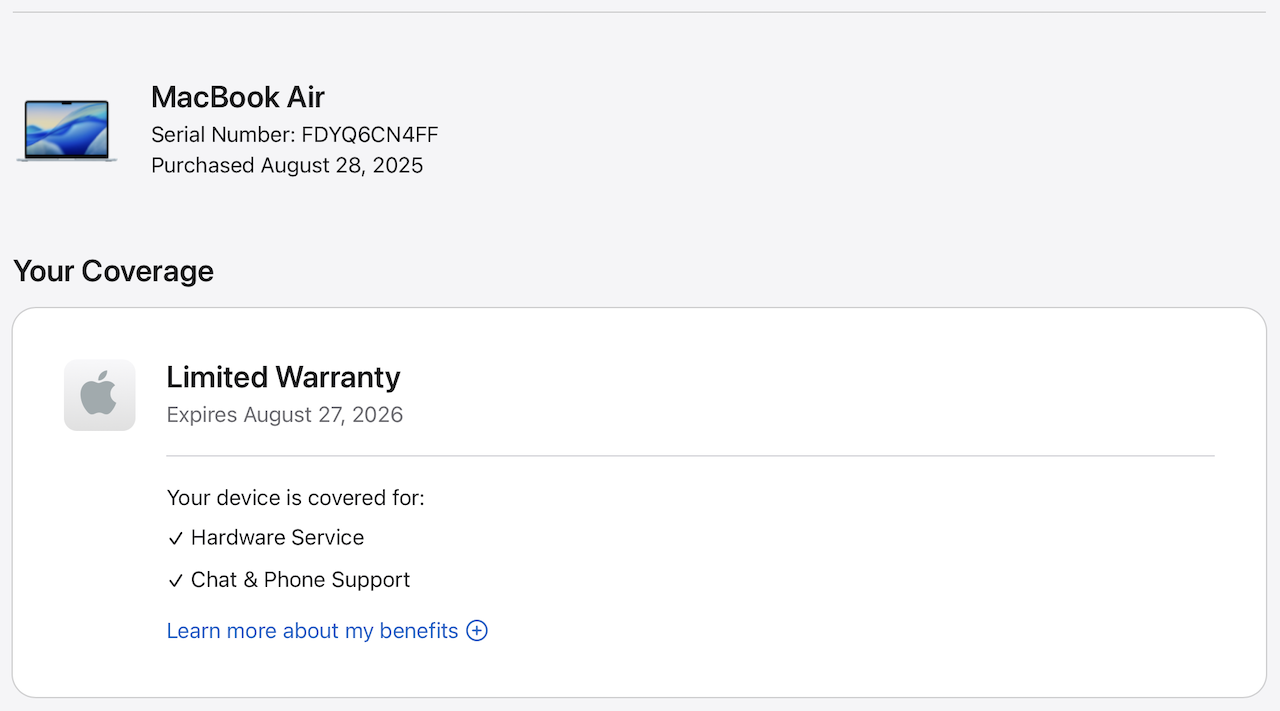
Task: Open Learn more about my benefits
Action: point(312,631)
